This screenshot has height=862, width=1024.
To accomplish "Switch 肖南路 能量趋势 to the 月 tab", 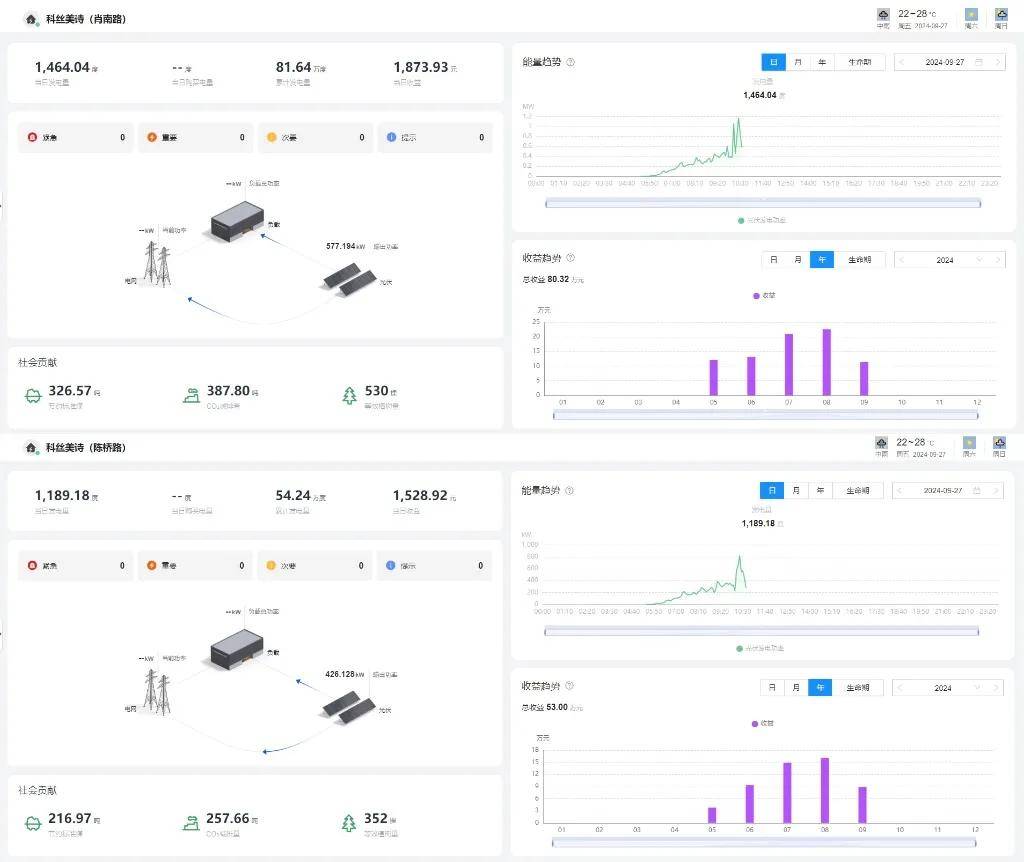I will point(797,62).
